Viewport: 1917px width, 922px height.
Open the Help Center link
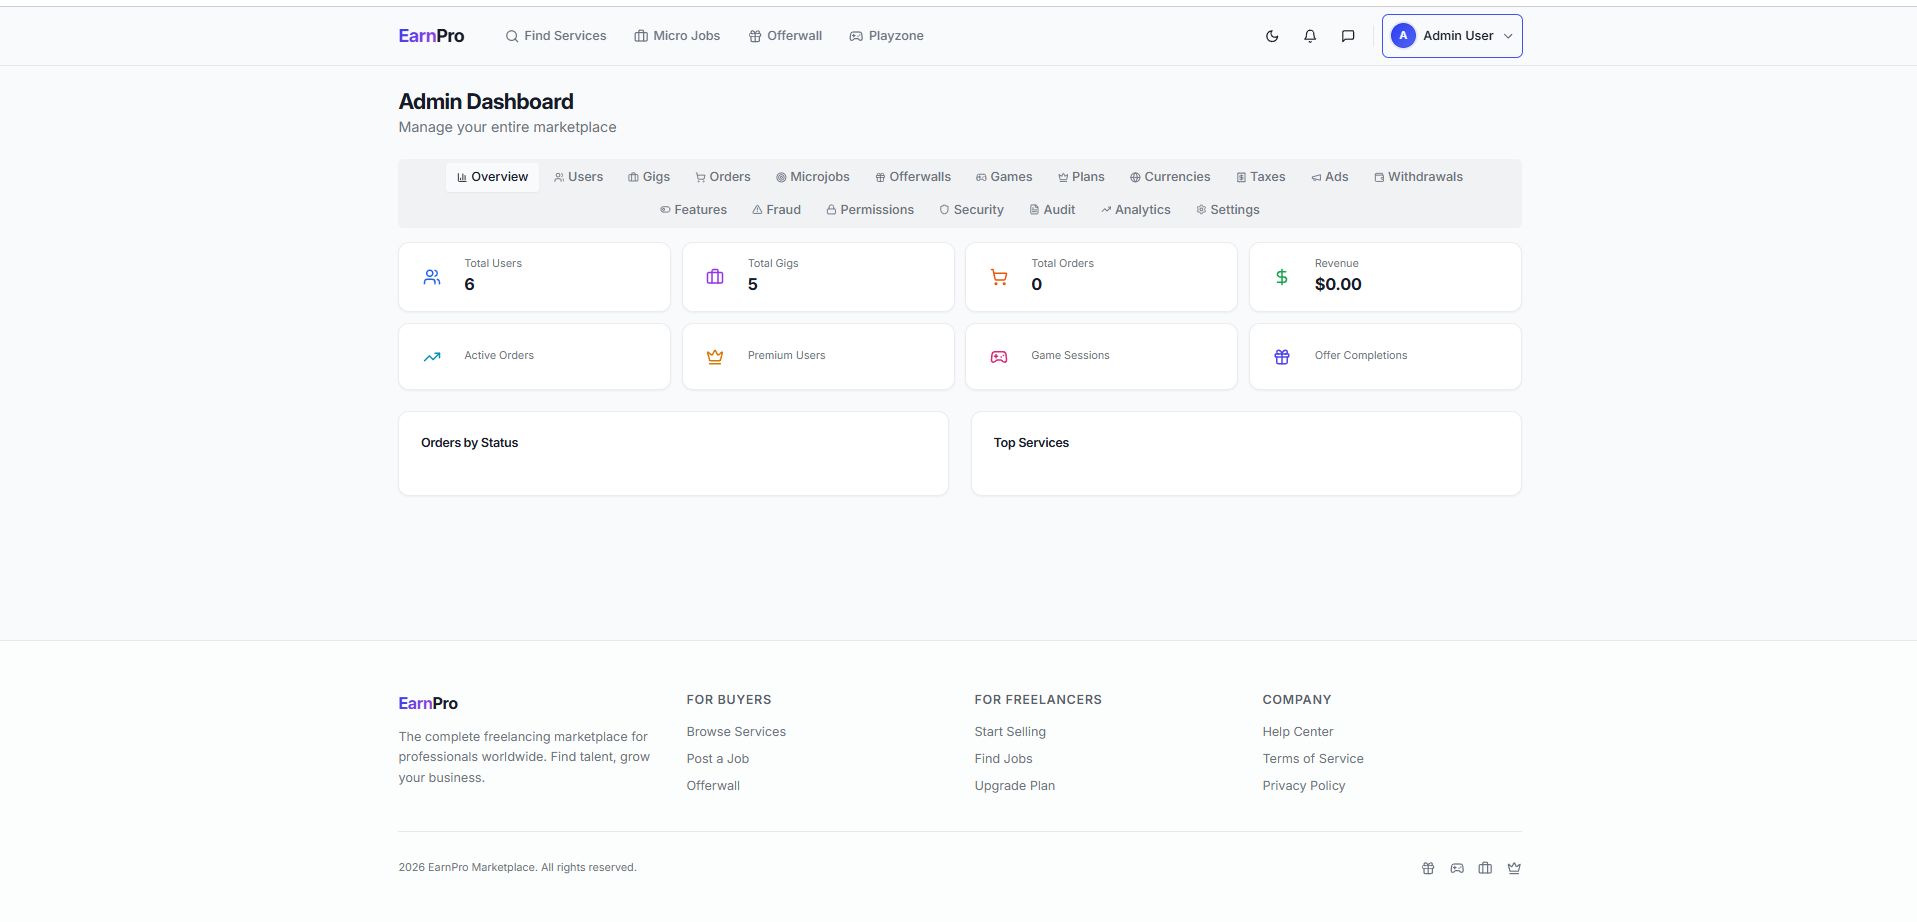click(1297, 732)
